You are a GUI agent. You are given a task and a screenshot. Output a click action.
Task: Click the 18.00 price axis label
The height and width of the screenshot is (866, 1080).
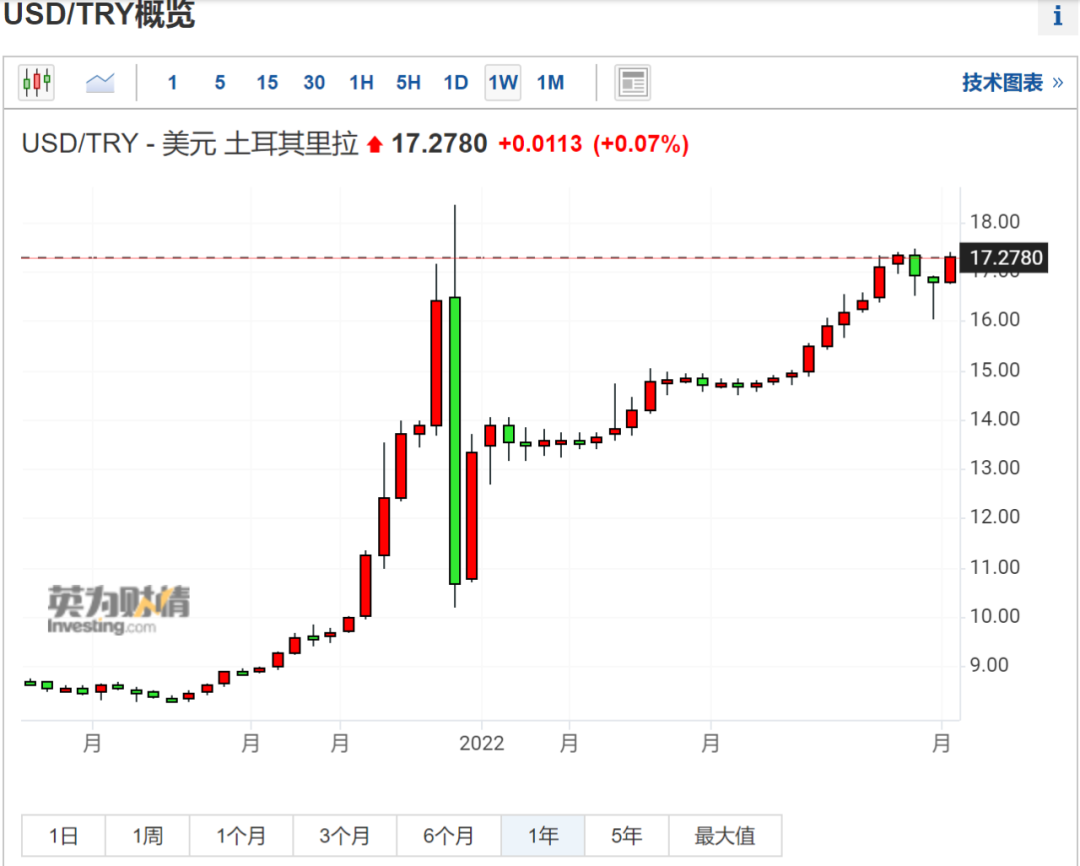995,222
